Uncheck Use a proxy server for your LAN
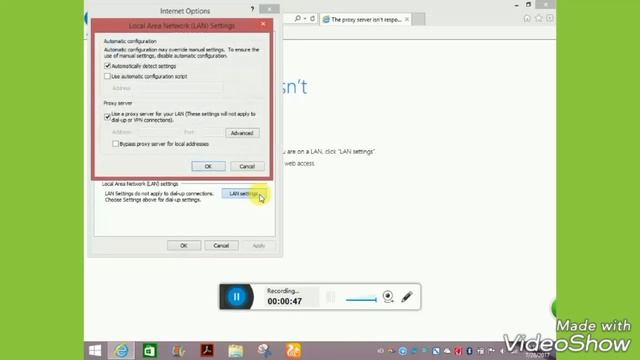 pyautogui.click(x=107, y=117)
